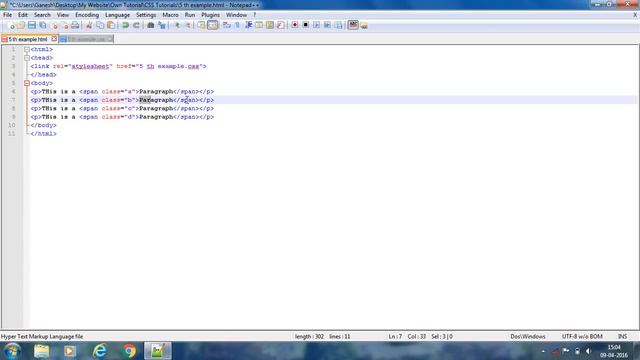The image size is (640, 360).
Task: Click the Save All toolbar icon
Action: 42,25
